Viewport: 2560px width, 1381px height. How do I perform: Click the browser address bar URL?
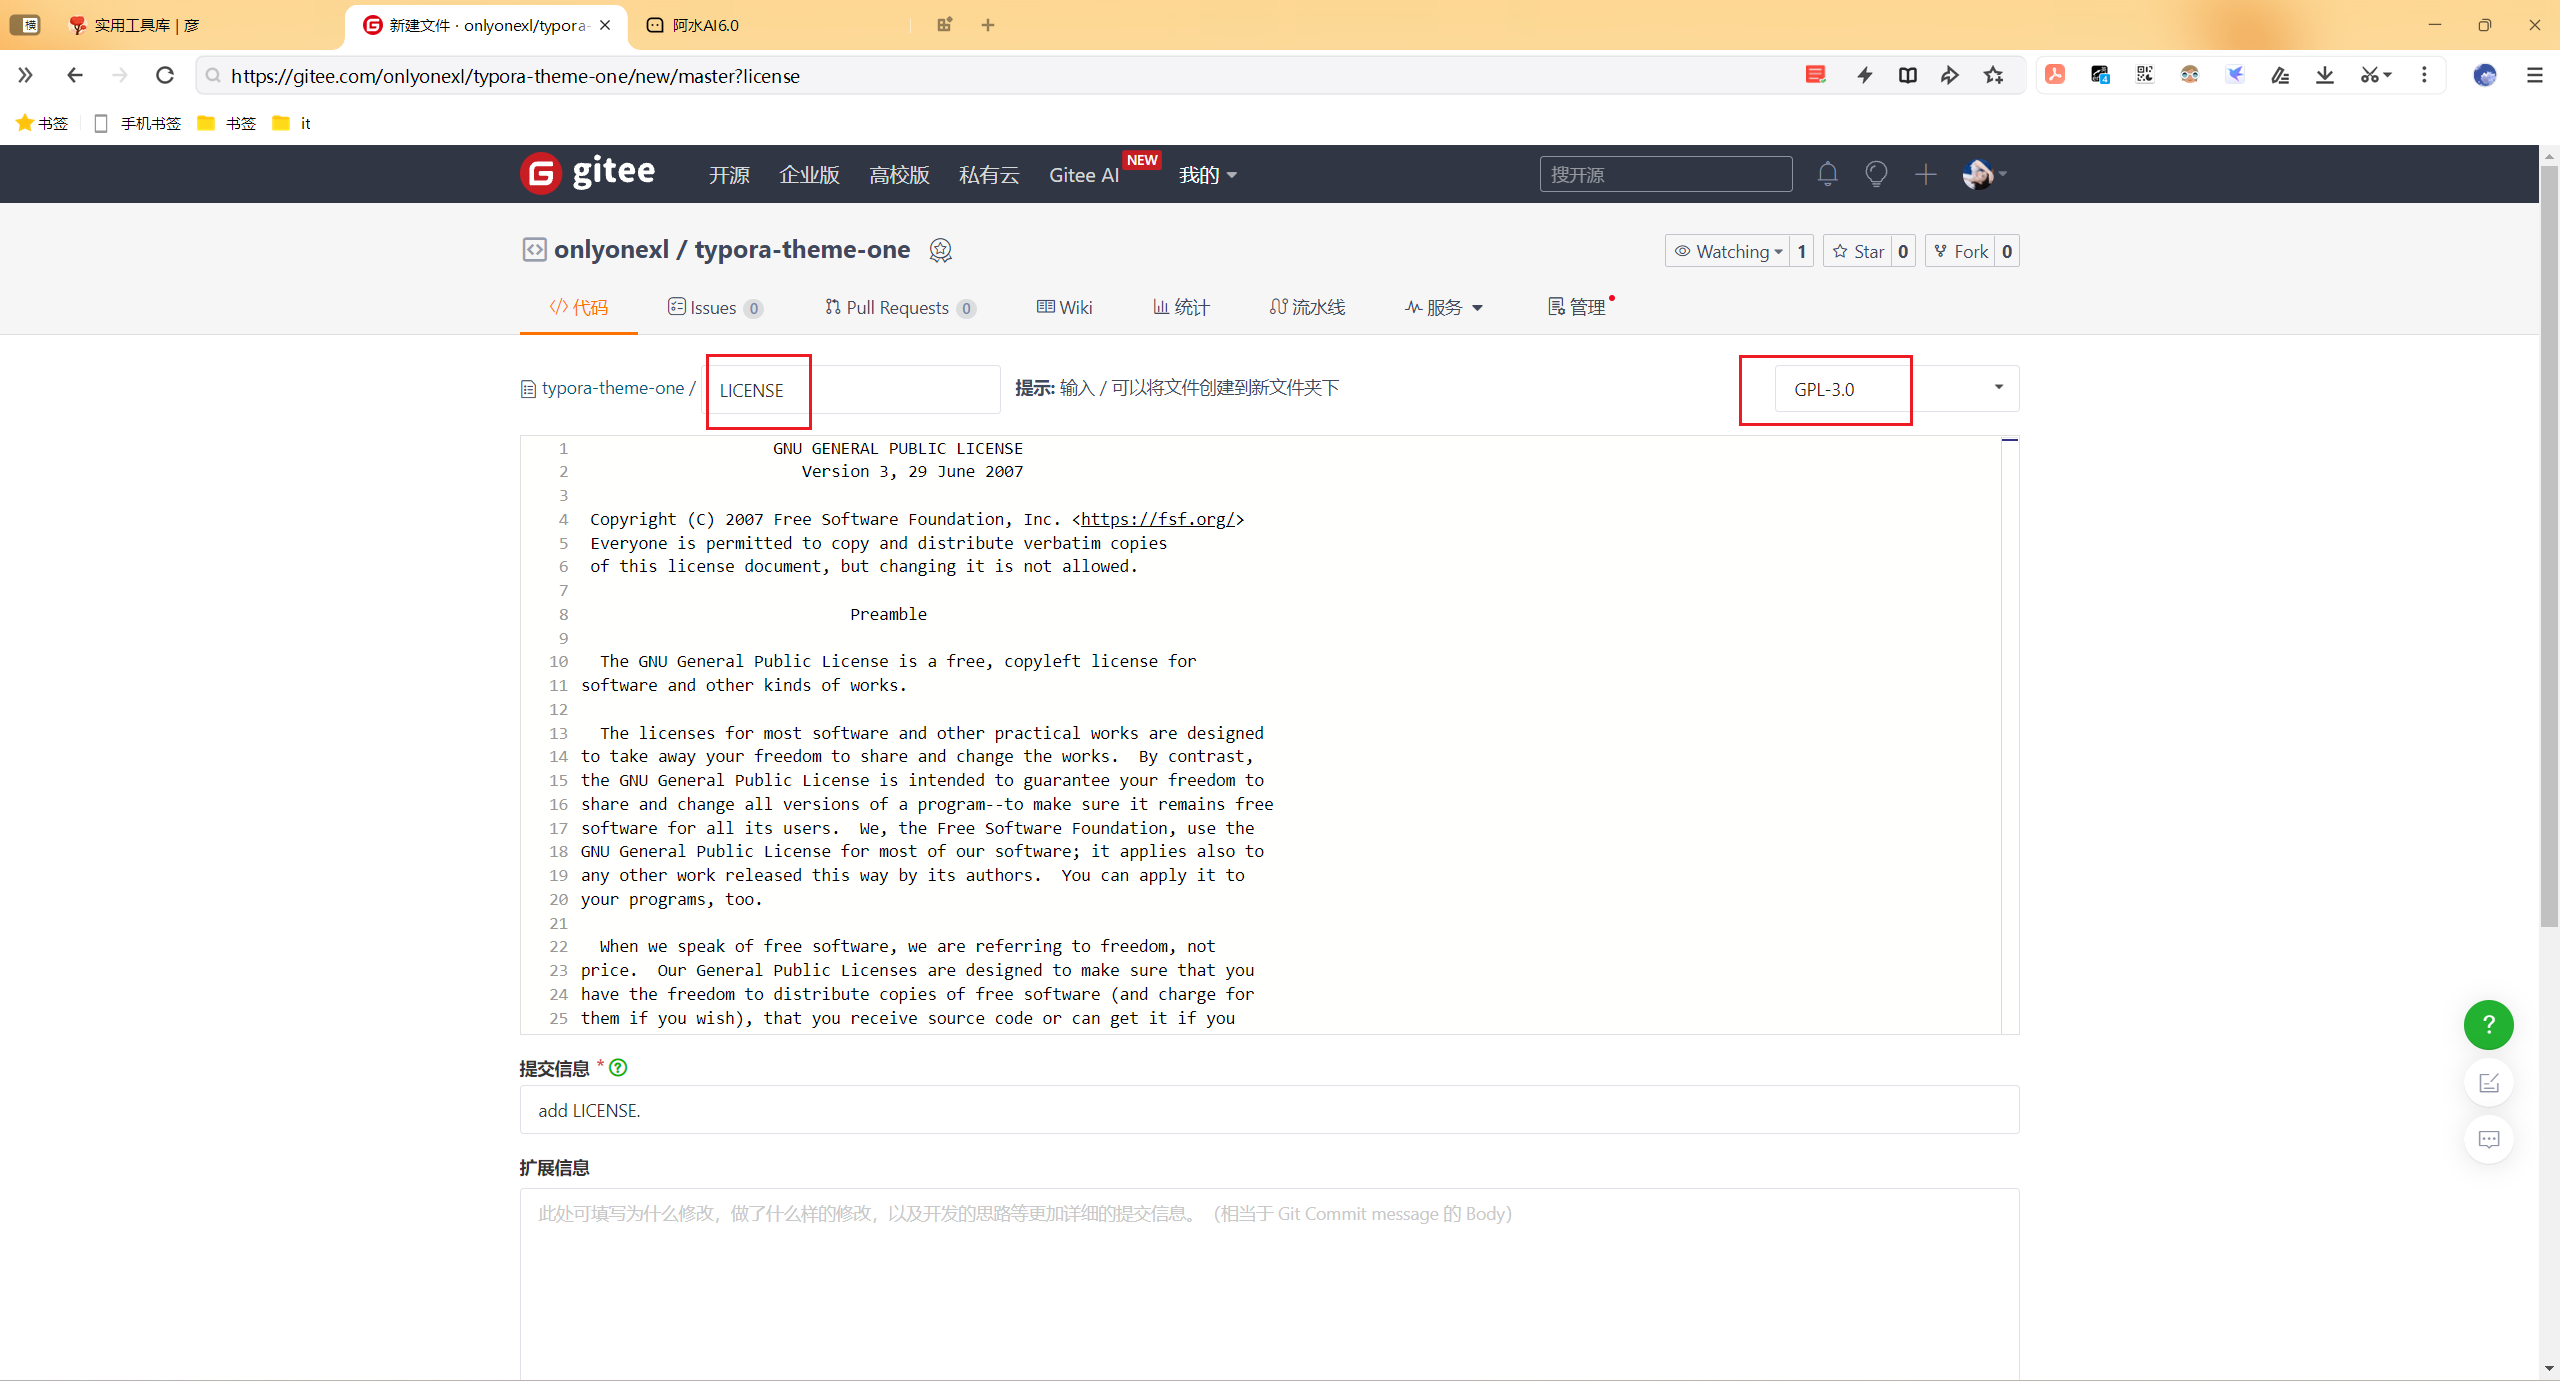tap(515, 76)
